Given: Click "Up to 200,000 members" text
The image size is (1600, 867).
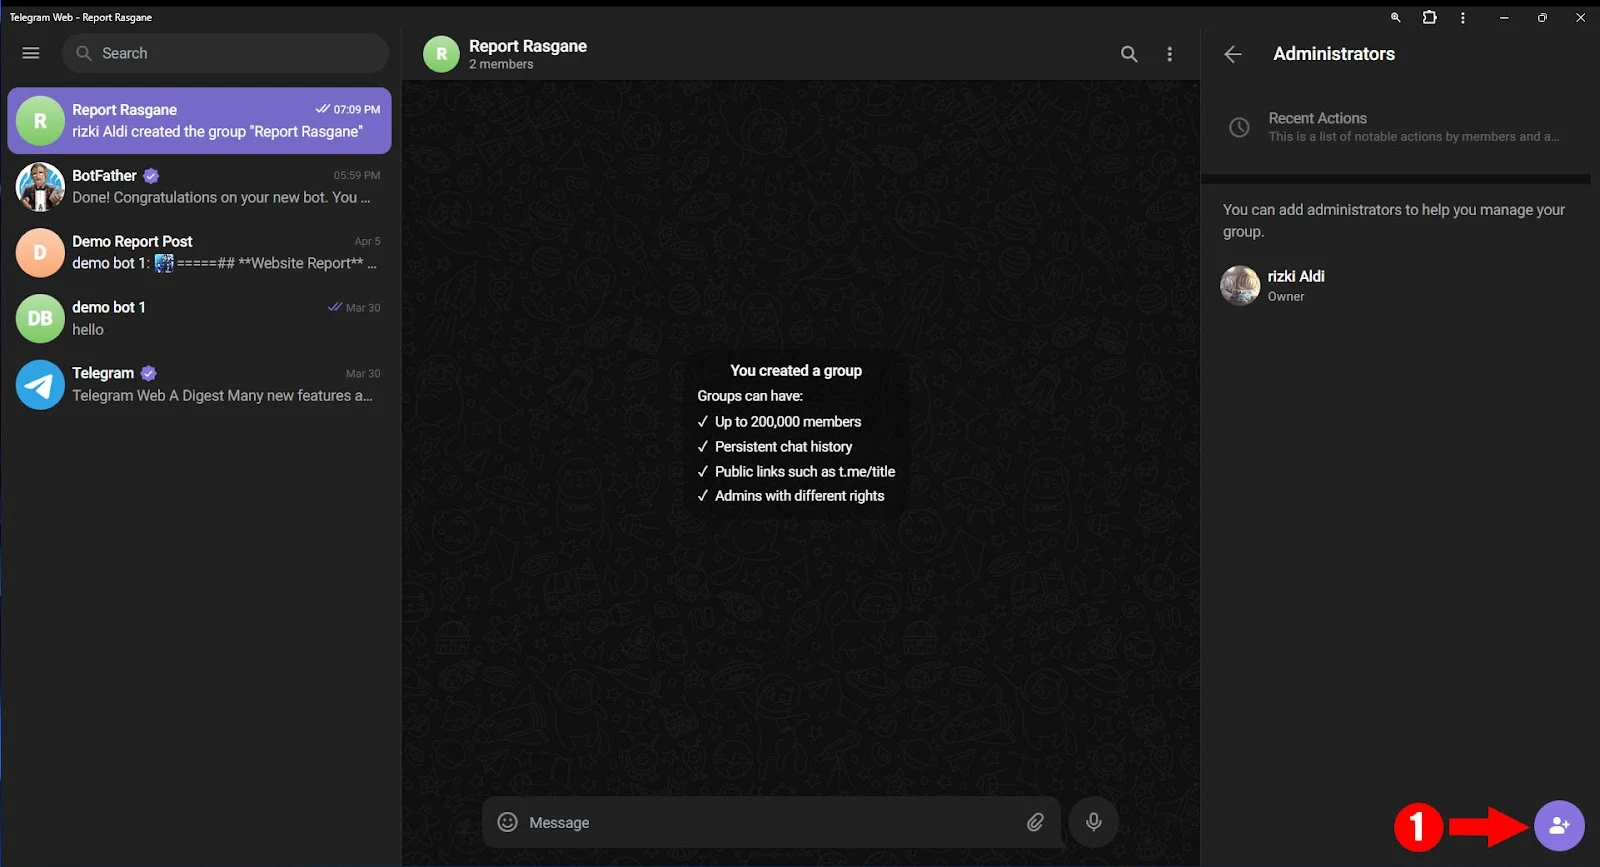Looking at the screenshot, I should coord(788,422).
